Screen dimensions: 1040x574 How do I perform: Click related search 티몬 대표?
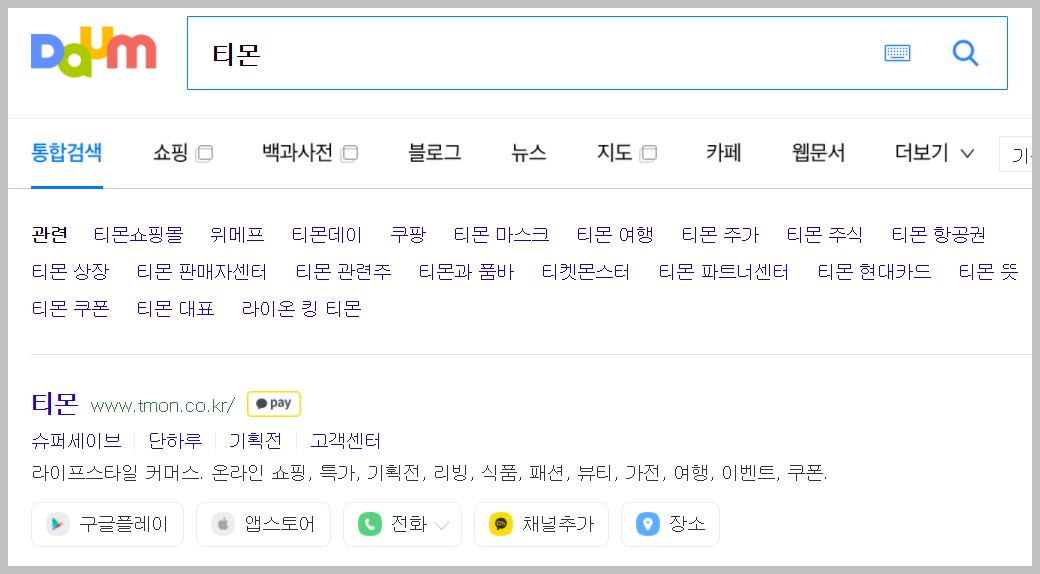point(175,309)
